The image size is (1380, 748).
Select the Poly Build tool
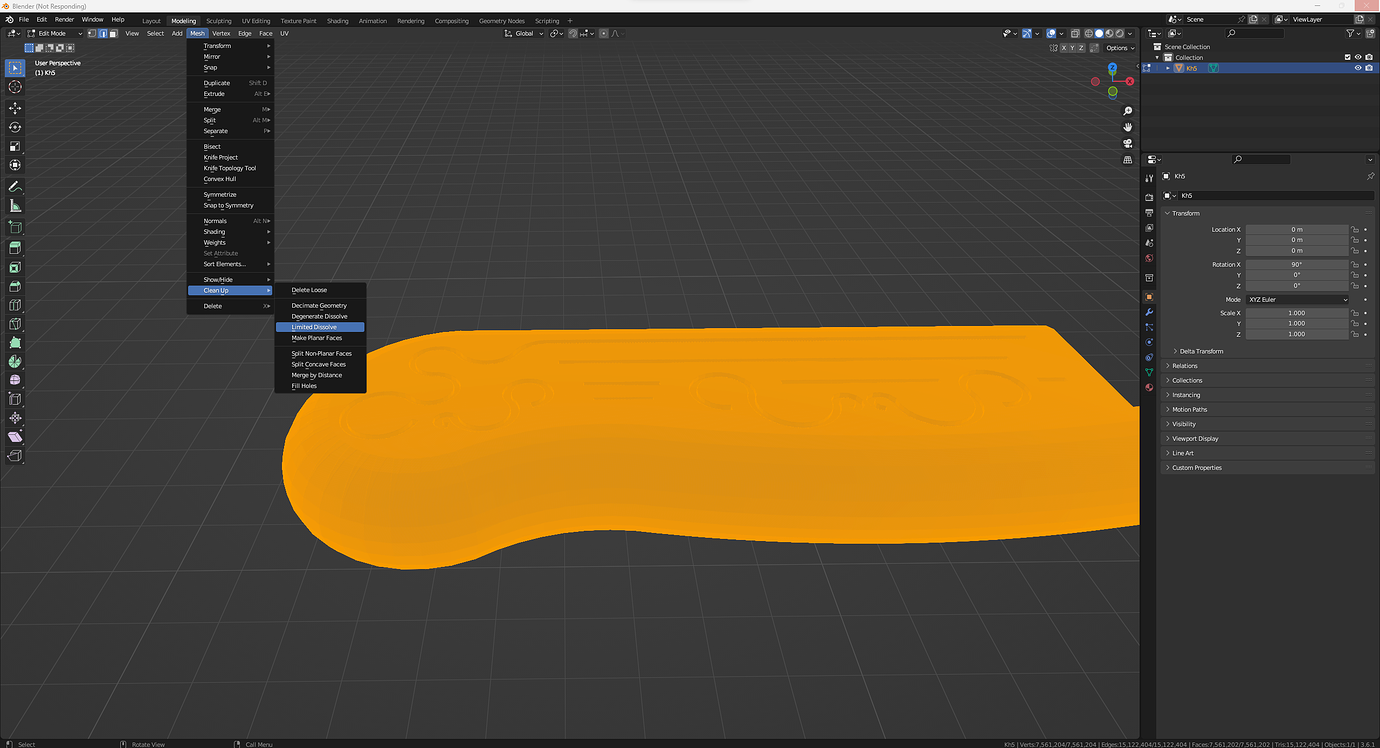tap(15, 343)
